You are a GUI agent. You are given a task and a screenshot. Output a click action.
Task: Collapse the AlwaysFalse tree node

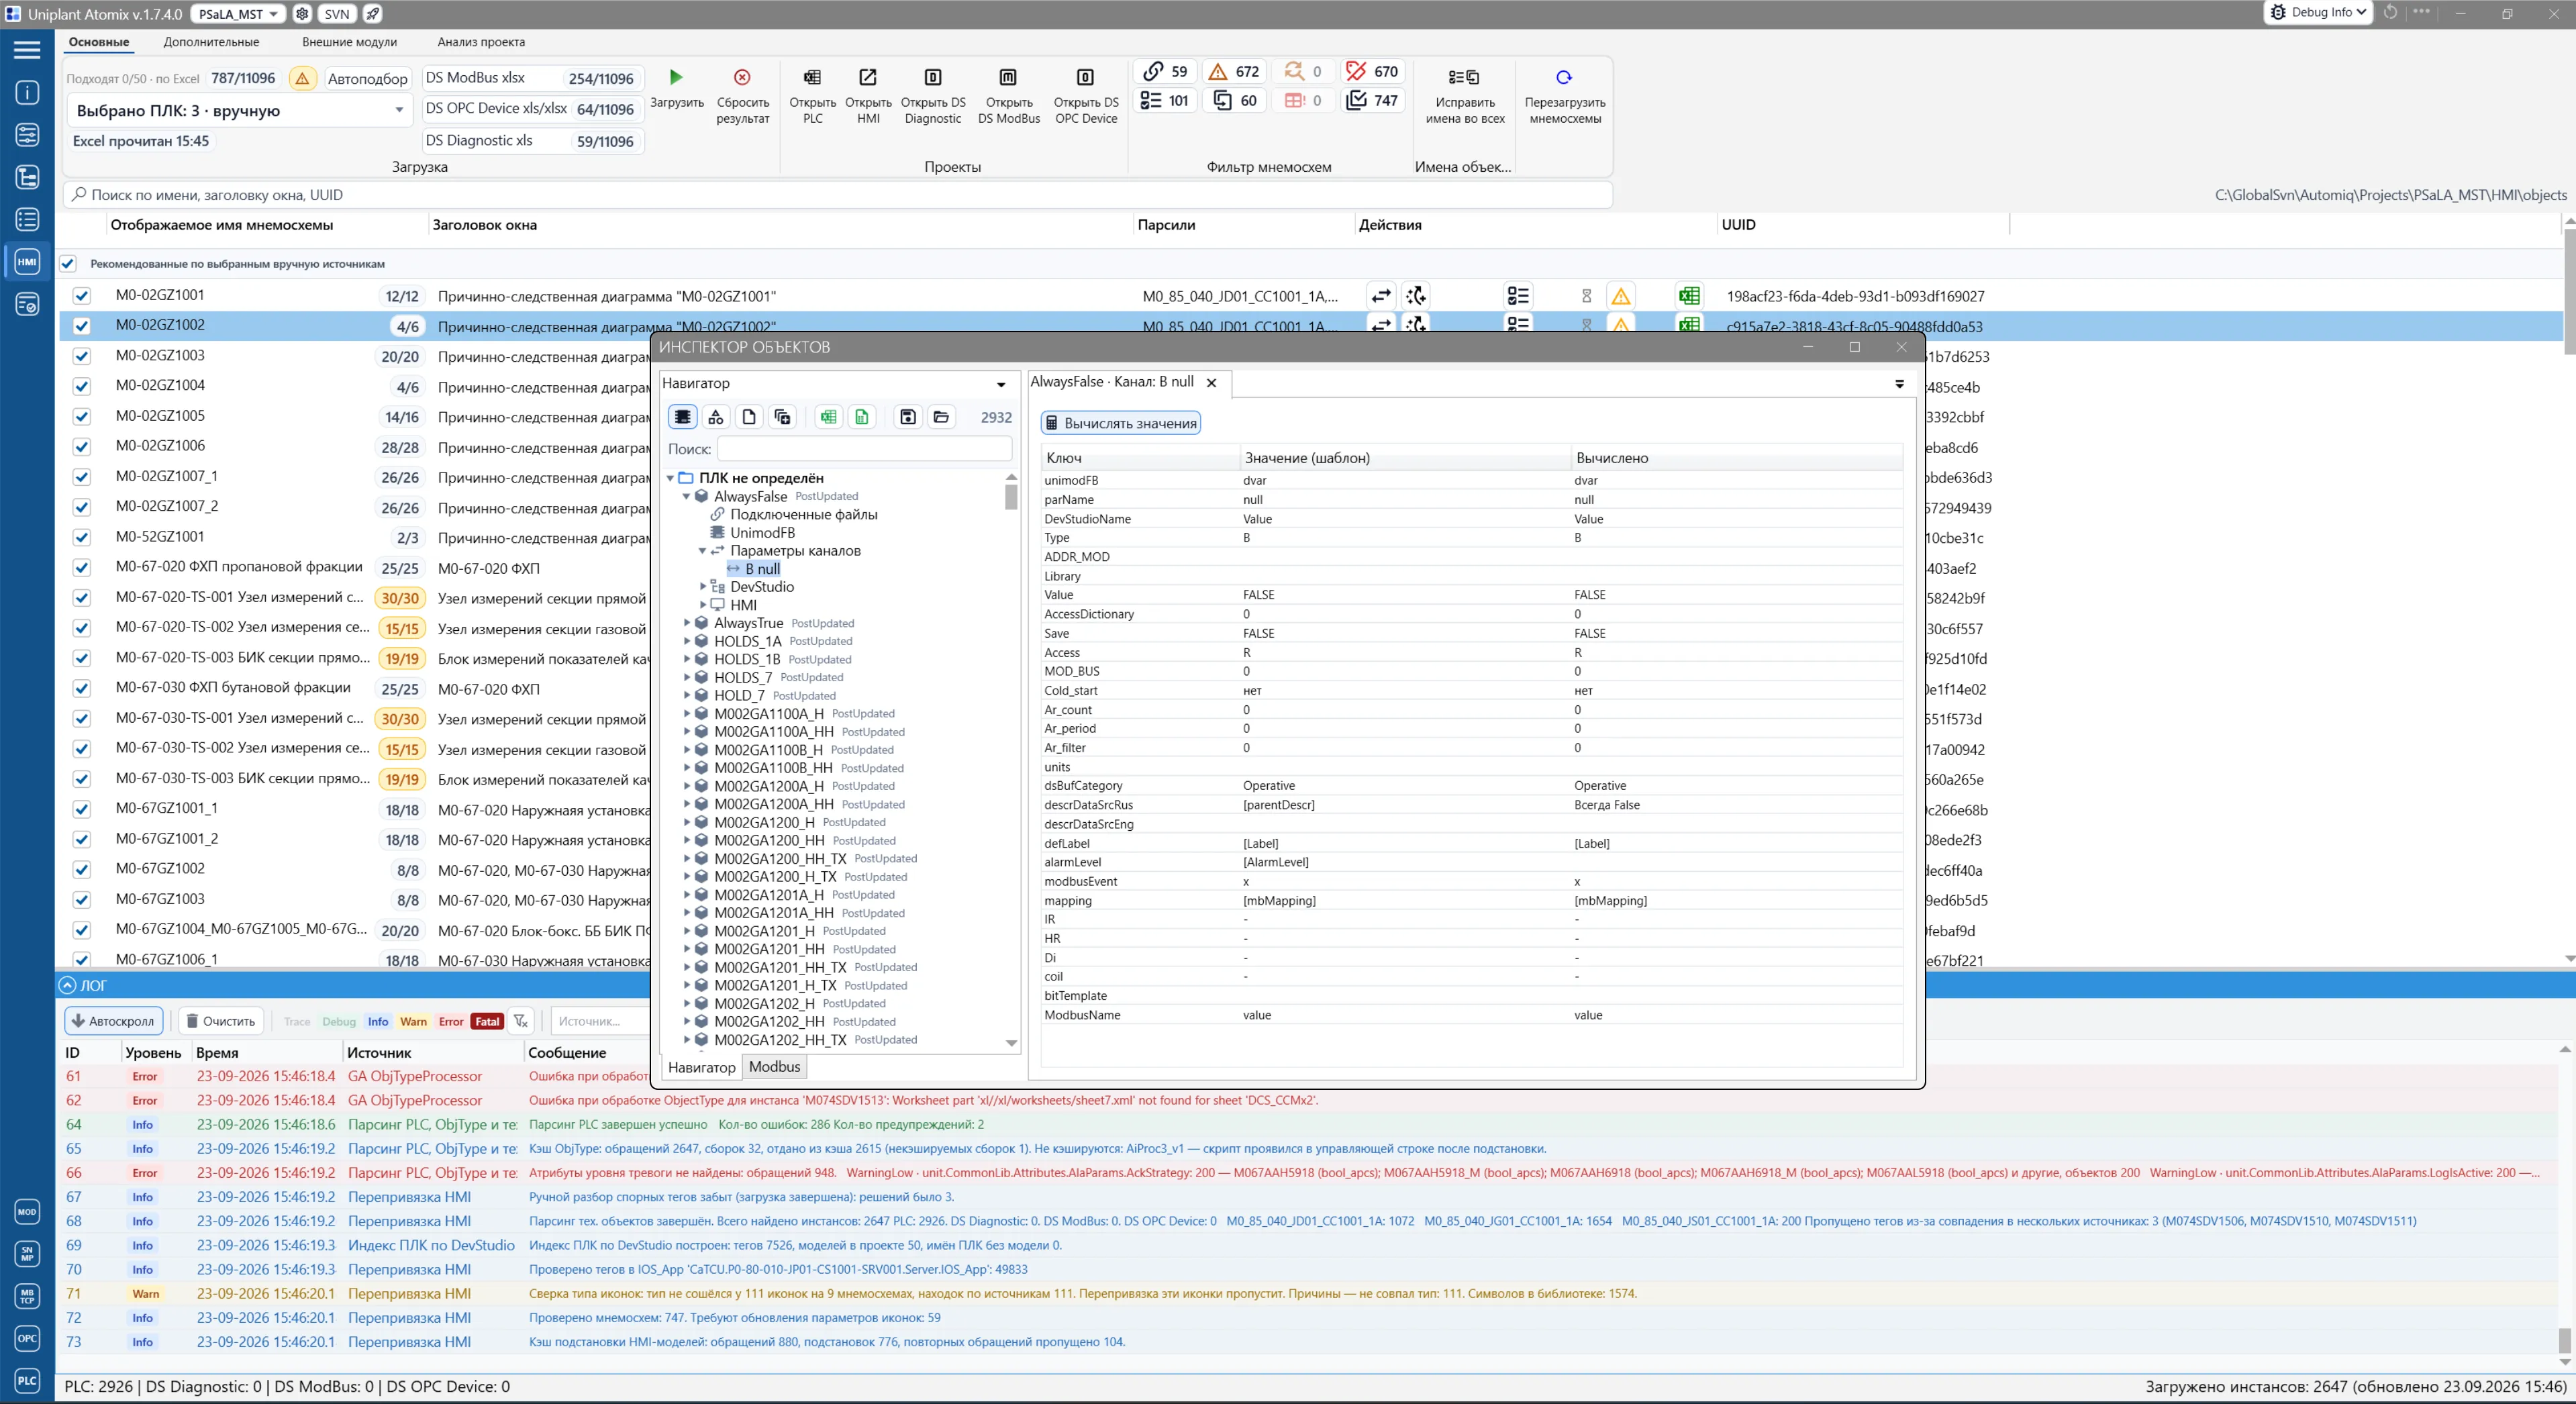[x=687, y=496]
